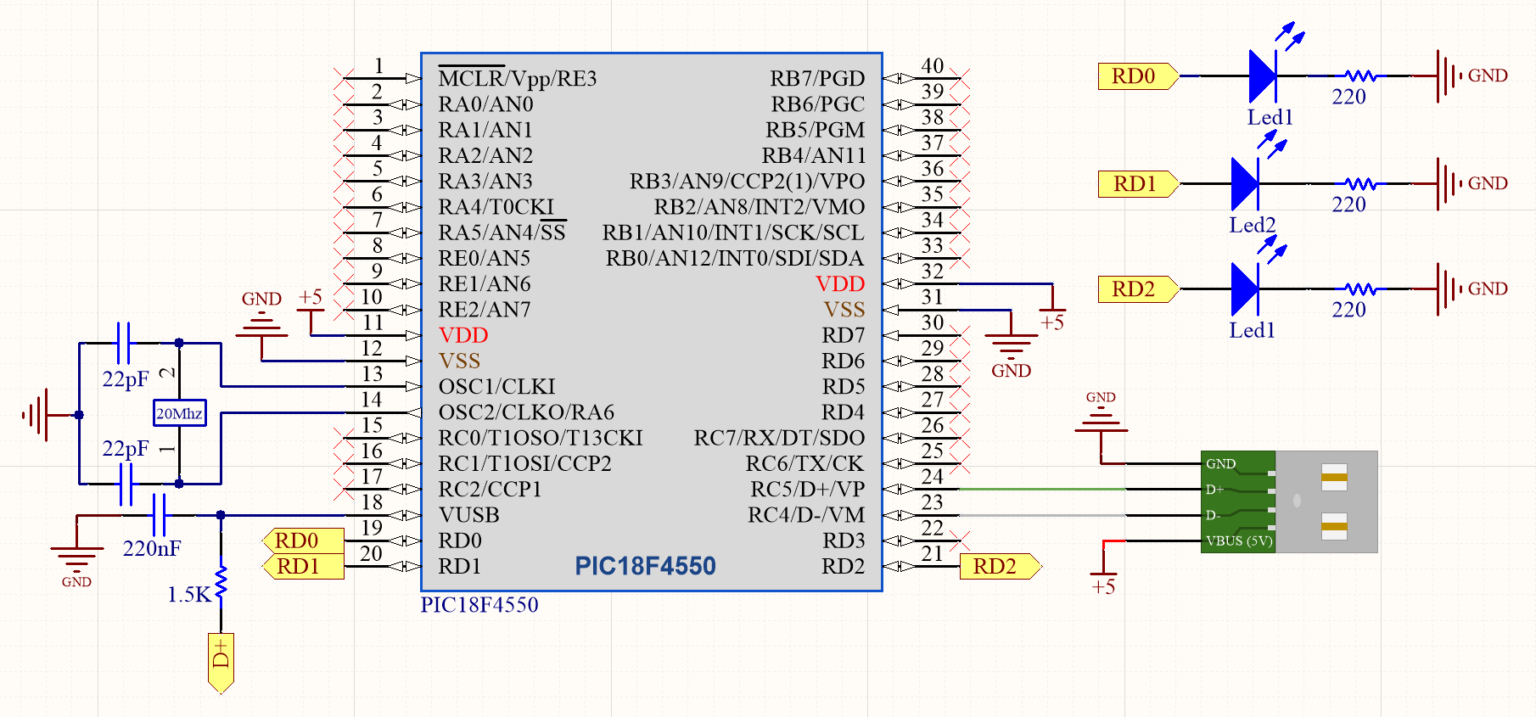Select the LED symbol on the RD2 line
This screenshot has height=717, width=1536.
(1246, 287)
